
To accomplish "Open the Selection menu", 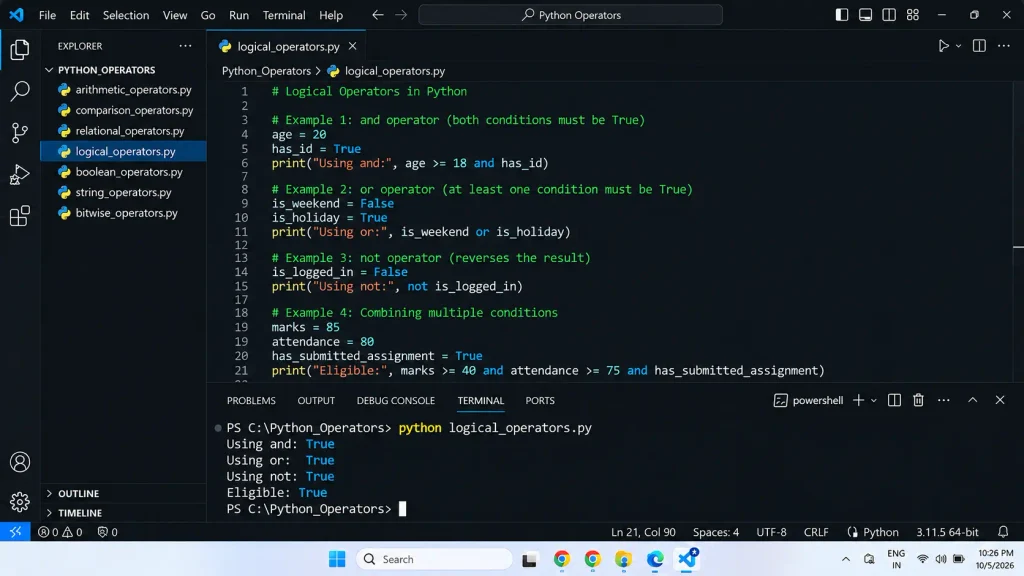I will click(x=125, y=15).
